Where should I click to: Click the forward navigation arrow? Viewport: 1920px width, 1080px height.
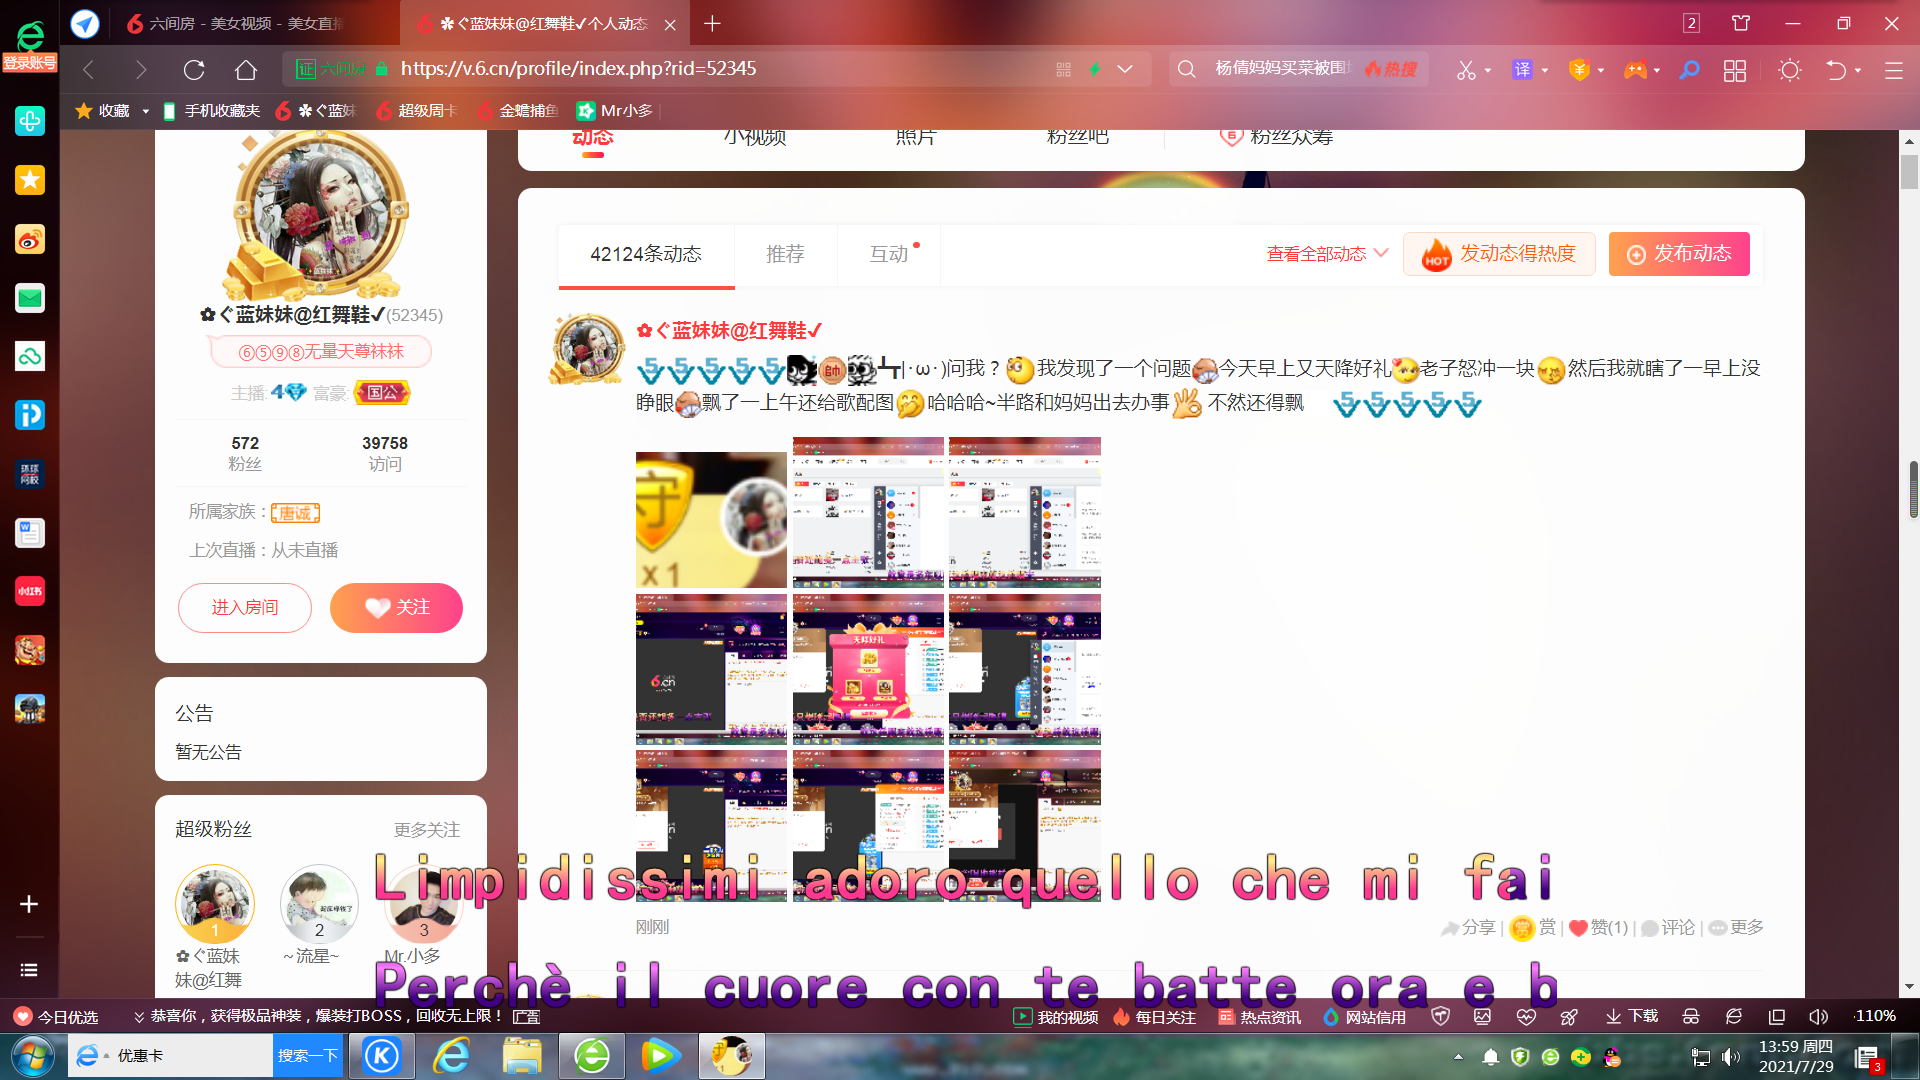click(141, 69)
